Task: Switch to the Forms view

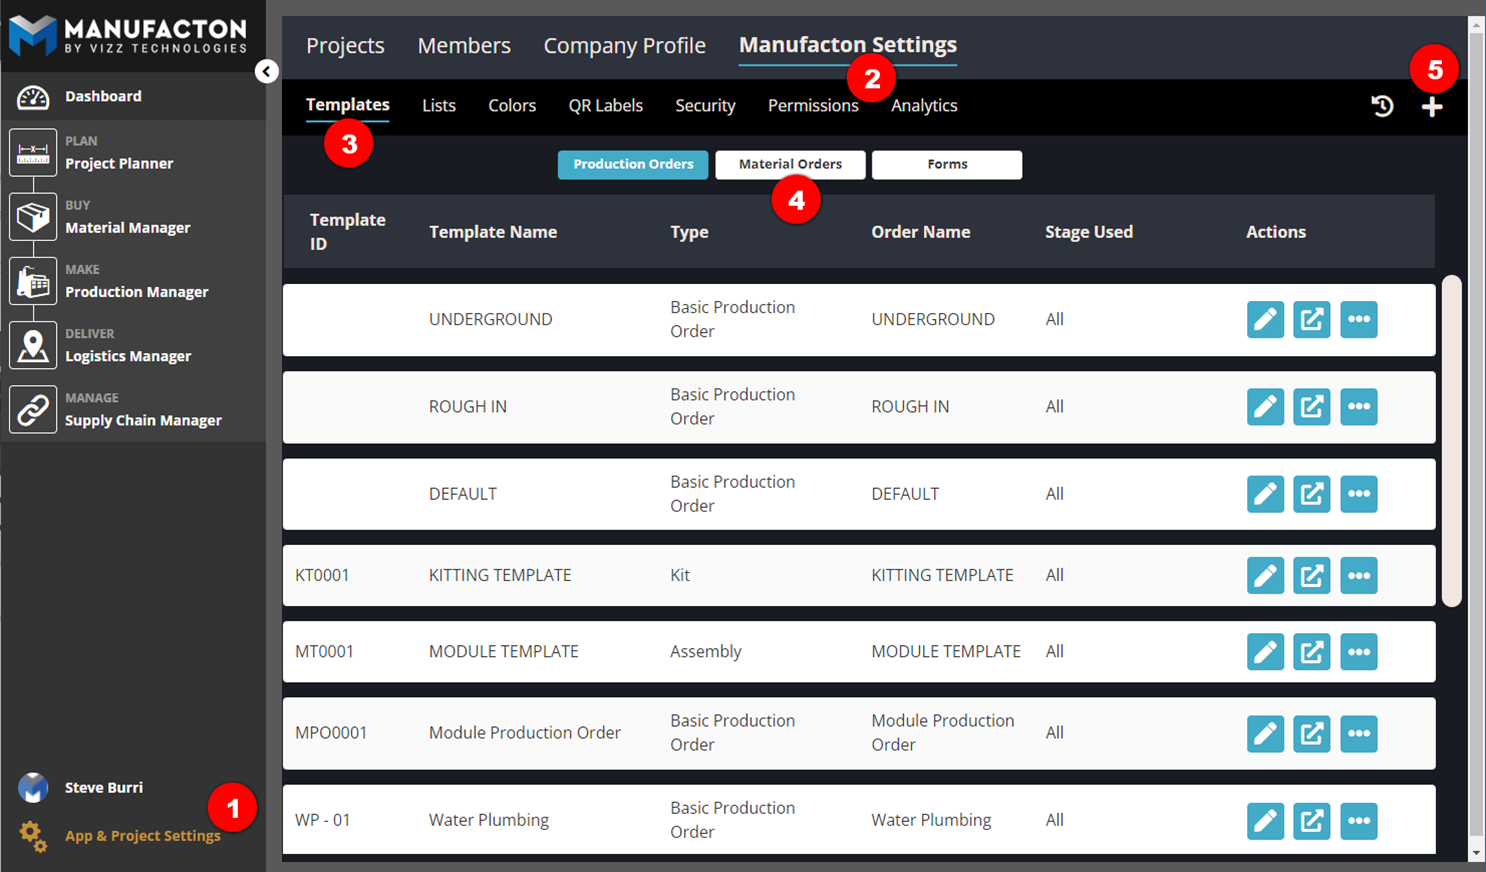Action: 946,165
